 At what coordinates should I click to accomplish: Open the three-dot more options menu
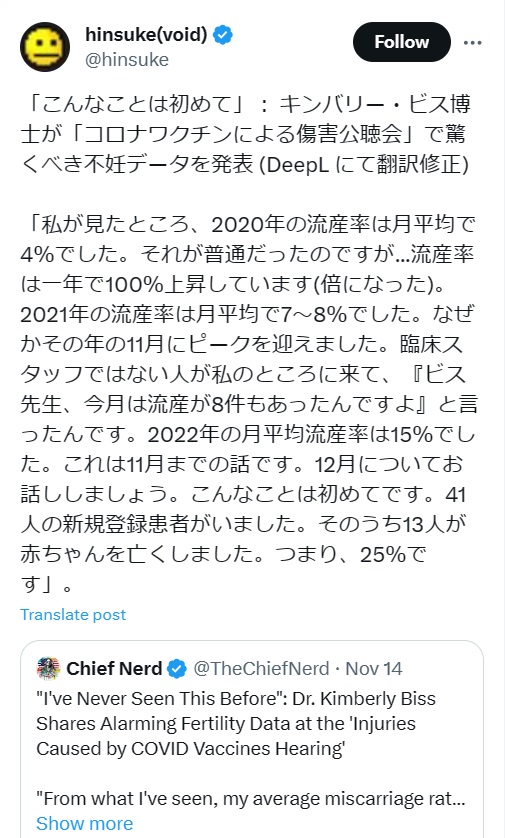tap(472, 43)
